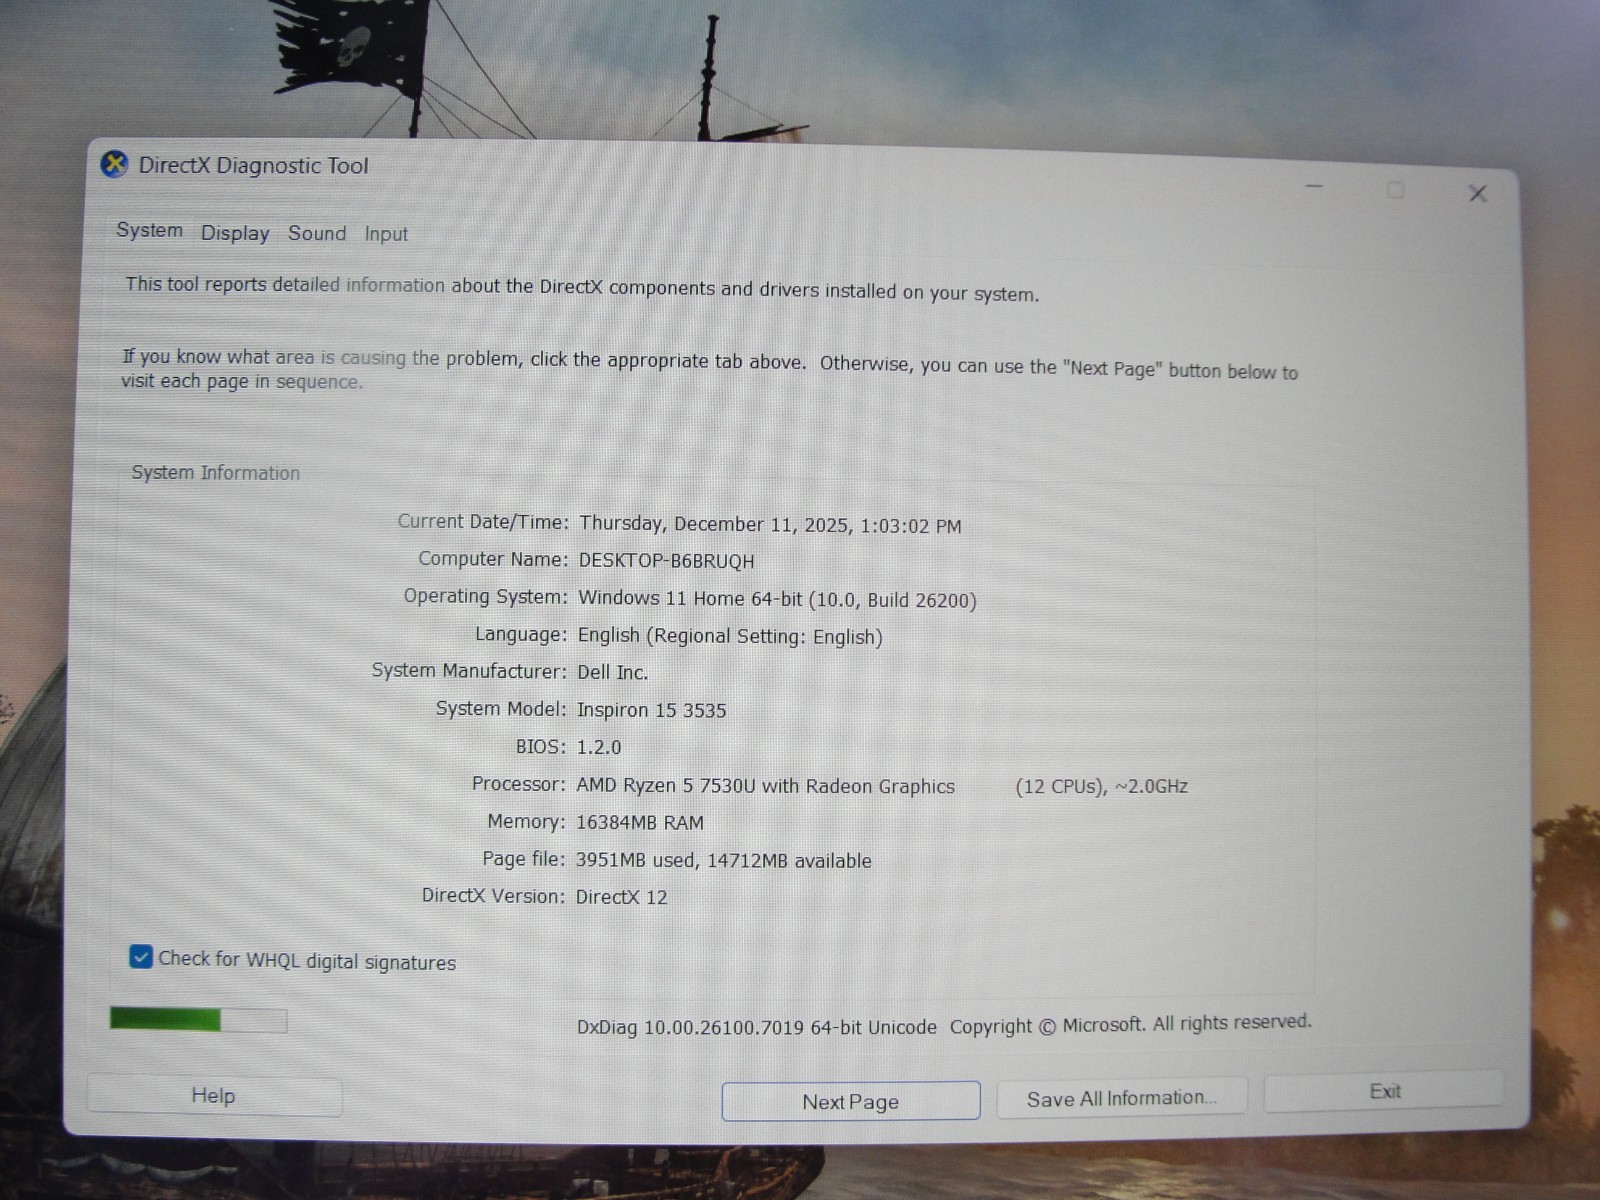
Task: Maximize the DirectX Diagnostic Tool window
Action: click(x=1396, y=189)
